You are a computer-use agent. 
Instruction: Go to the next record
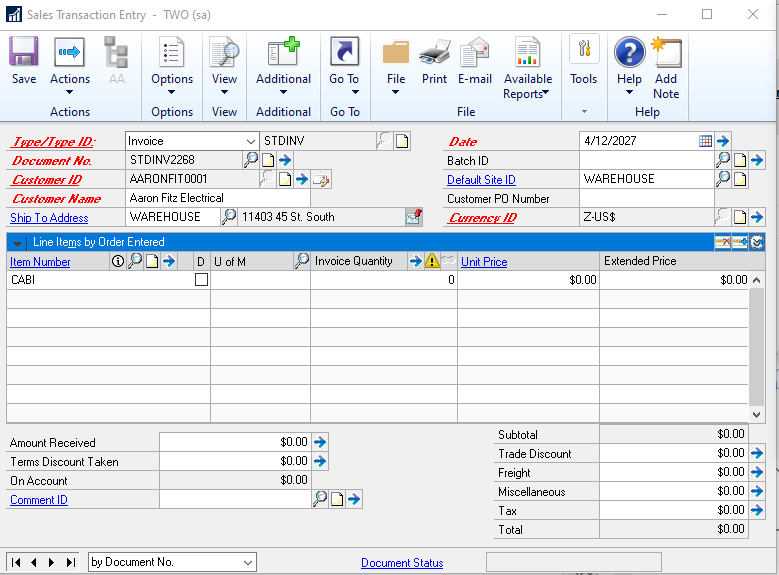point(52,562)
